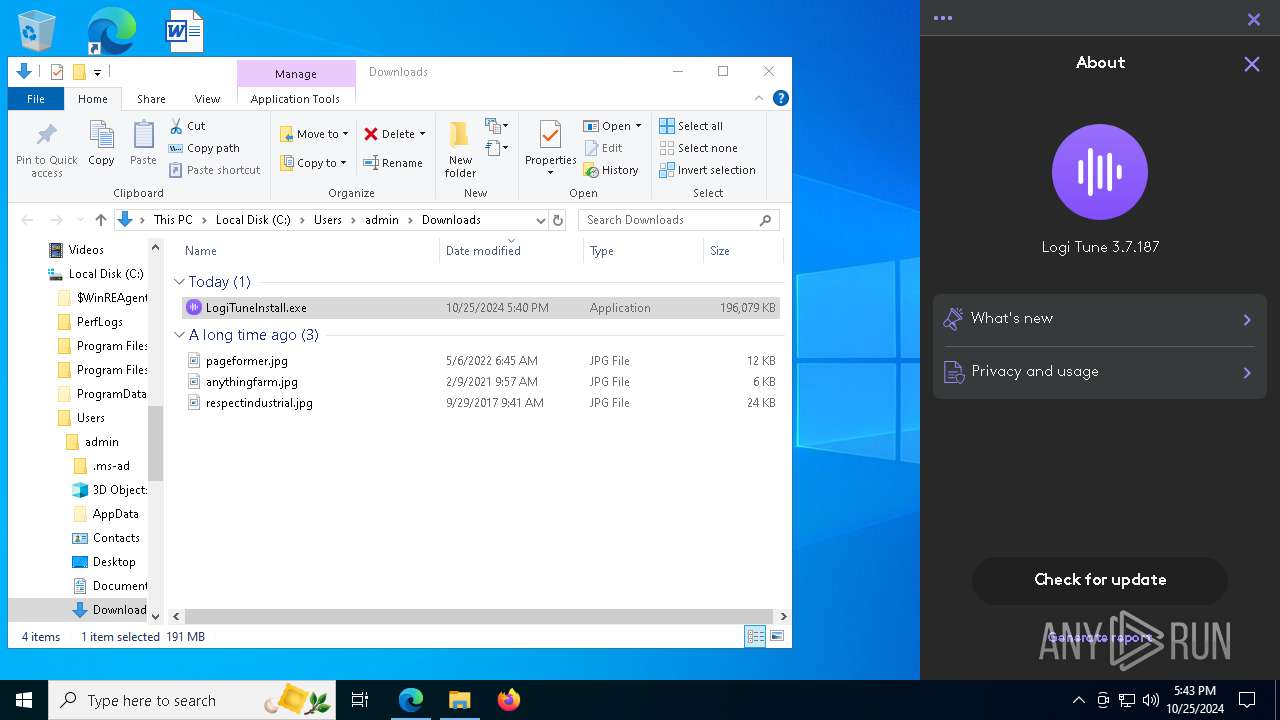Open the File tab
This screenshot has width=1280, height=720.
coord(36,99)
